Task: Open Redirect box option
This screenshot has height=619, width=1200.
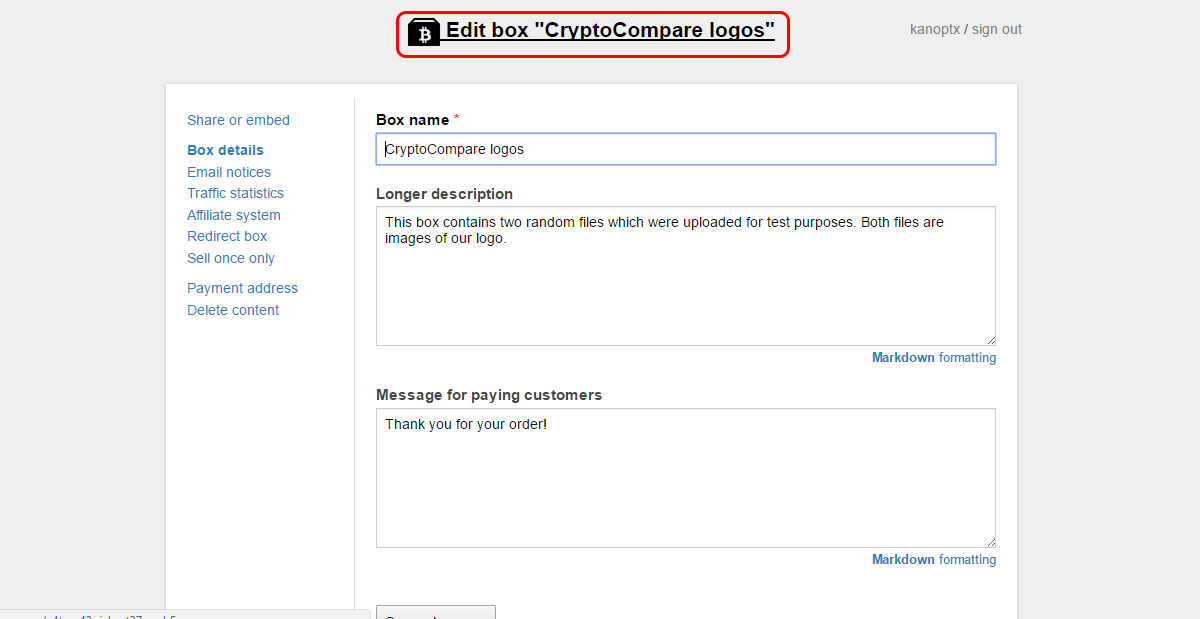Action: click(227, 236)
